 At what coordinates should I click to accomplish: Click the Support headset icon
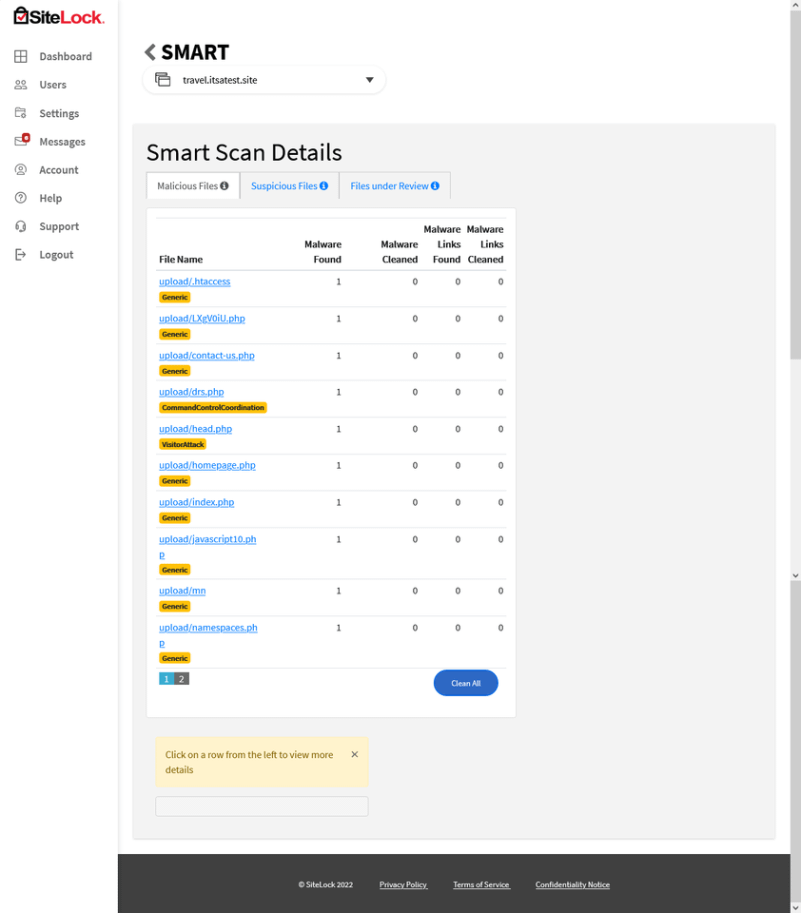[20, 227]
